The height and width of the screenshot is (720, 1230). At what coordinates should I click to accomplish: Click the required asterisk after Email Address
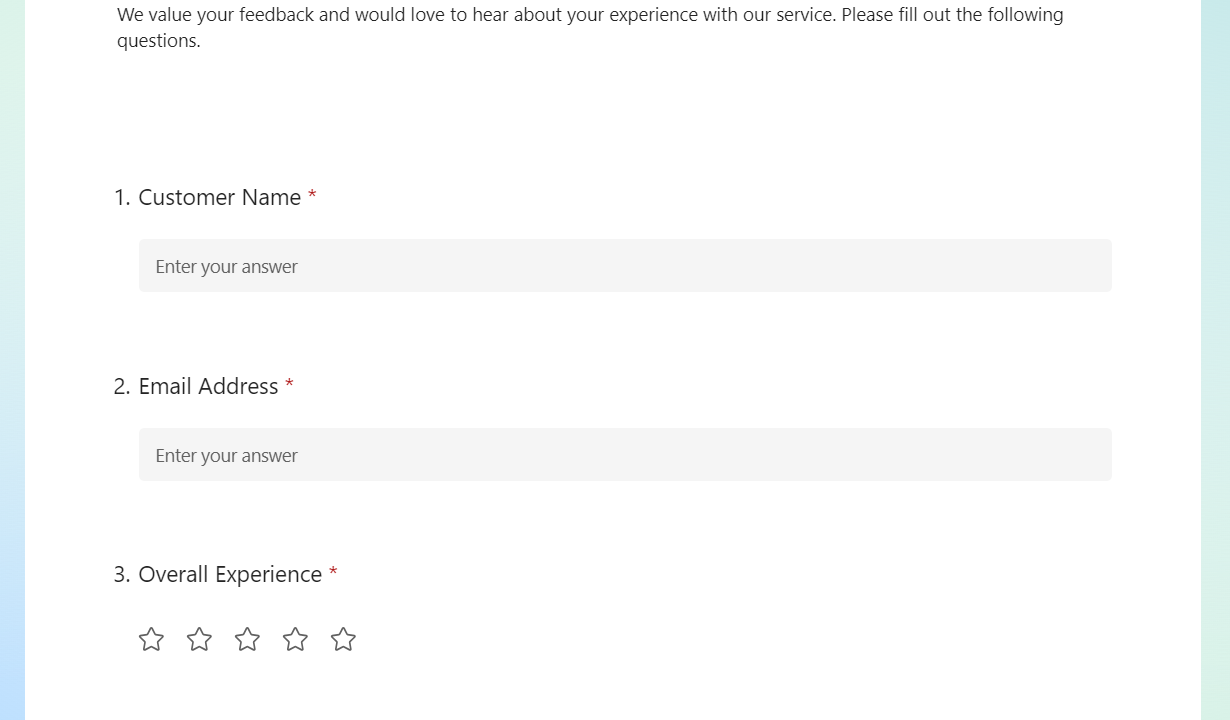[289, 386]
